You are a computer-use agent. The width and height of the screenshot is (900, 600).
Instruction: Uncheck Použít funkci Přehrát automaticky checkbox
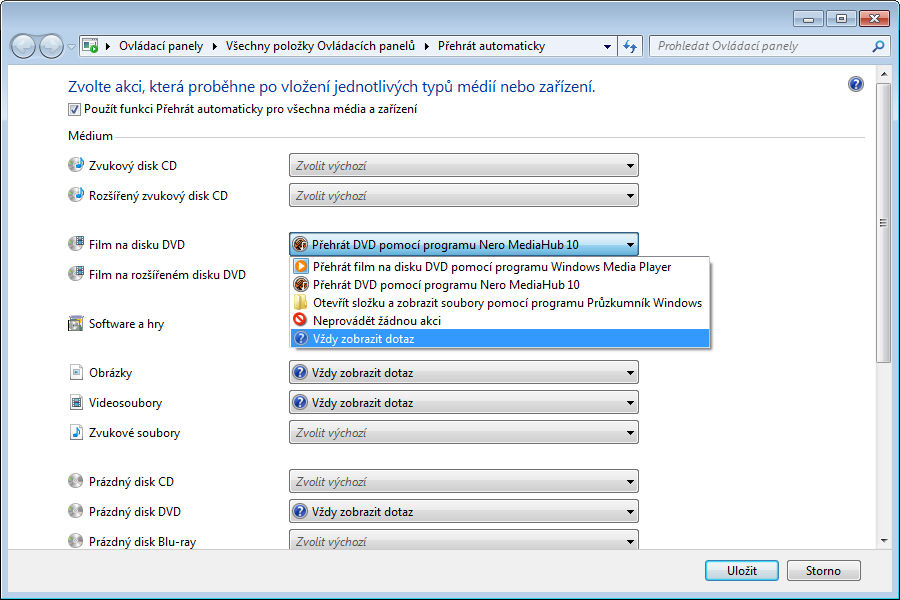coord(74,109)
